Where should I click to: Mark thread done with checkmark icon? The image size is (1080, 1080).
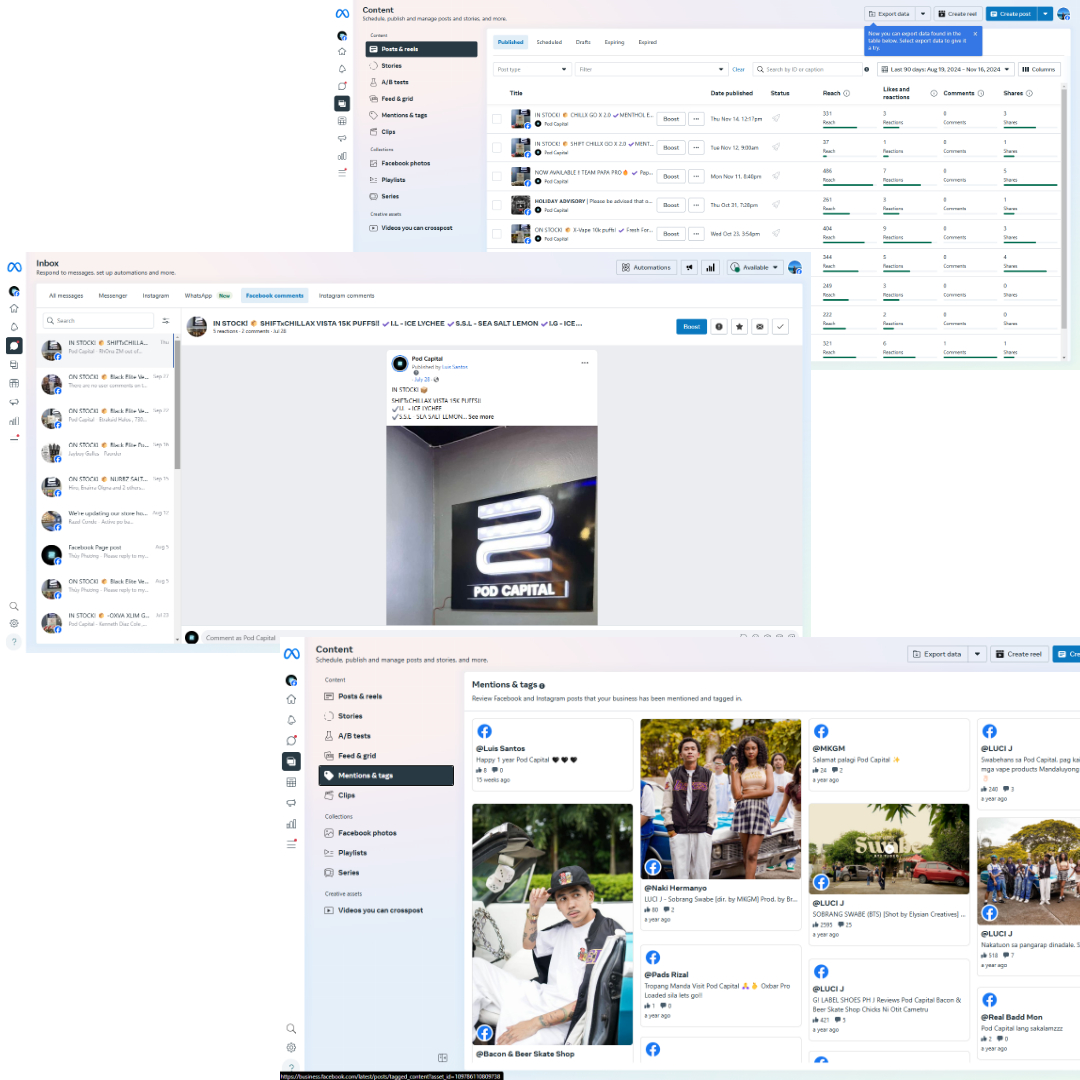click(780, 327)
